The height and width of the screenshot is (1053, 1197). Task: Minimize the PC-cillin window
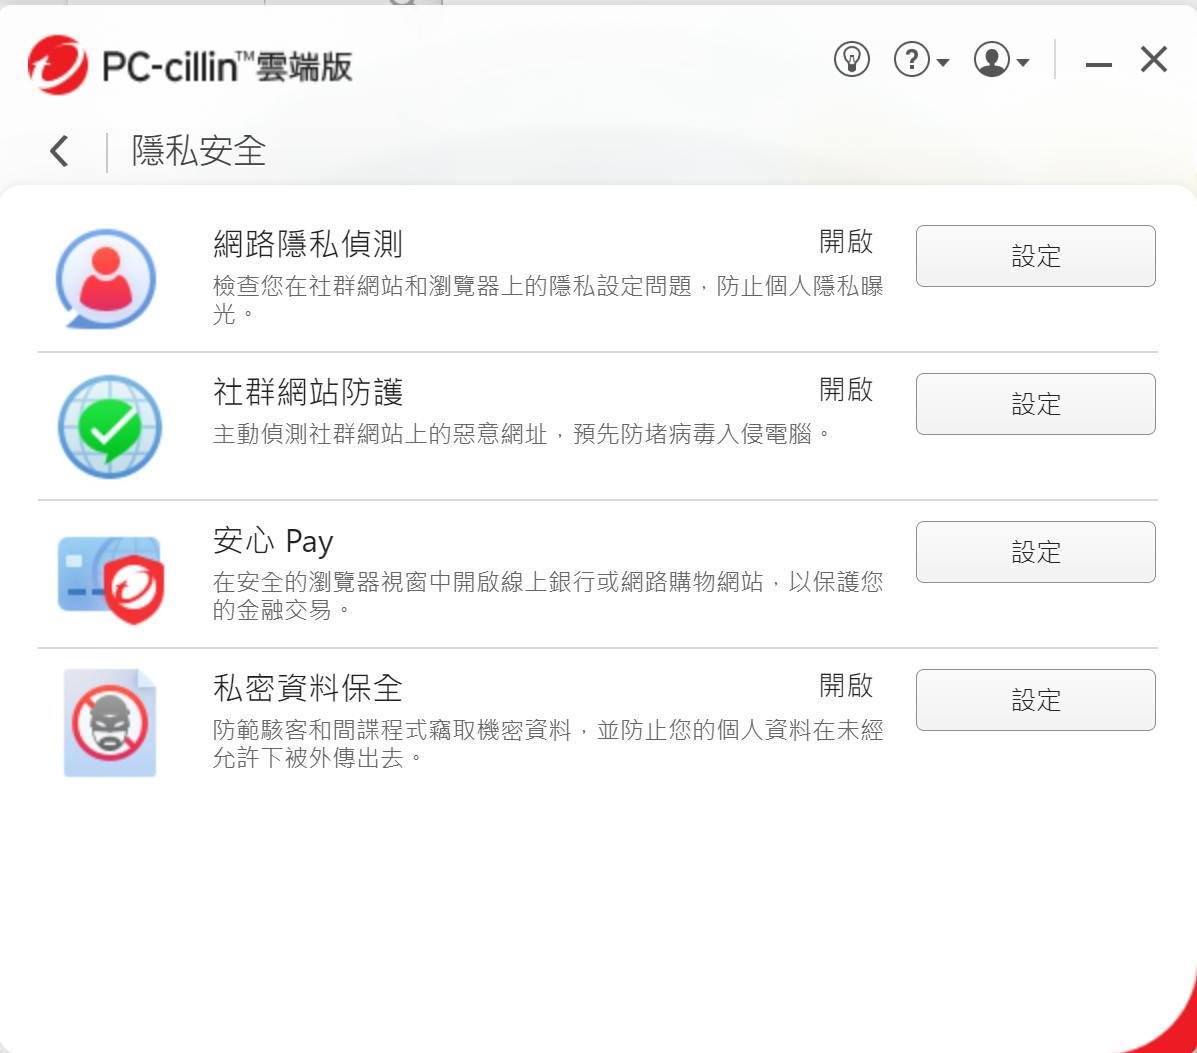(1099, 64)
